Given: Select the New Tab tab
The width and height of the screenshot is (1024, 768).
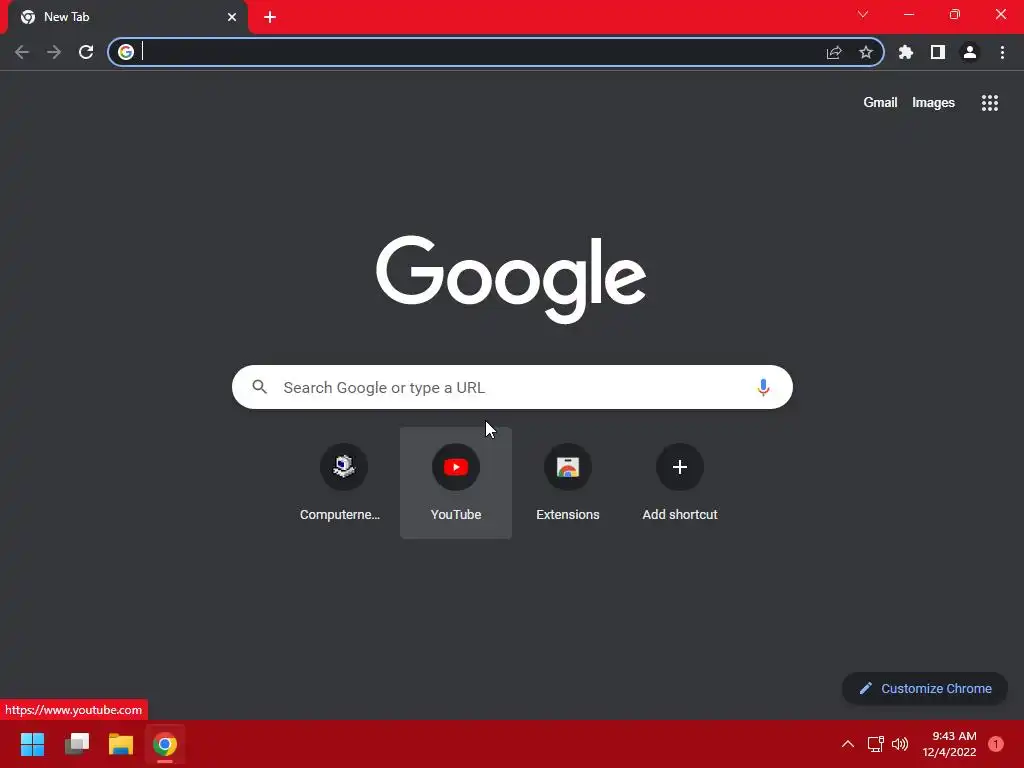Looking at the screenshot, I should click(128, 17).
